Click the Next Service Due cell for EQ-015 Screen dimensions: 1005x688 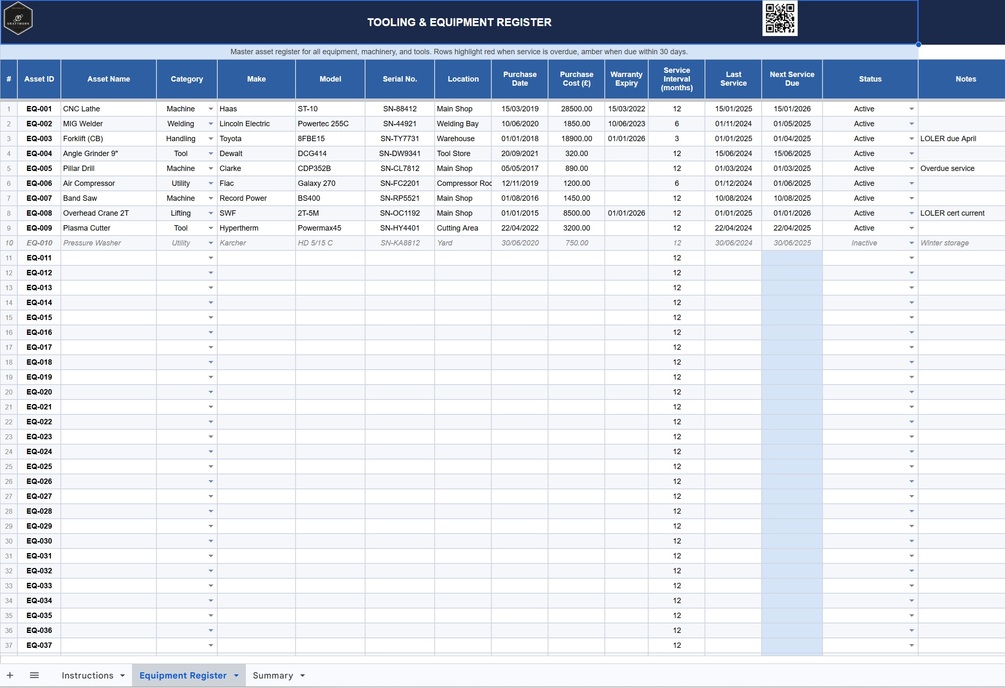[792, 317]
